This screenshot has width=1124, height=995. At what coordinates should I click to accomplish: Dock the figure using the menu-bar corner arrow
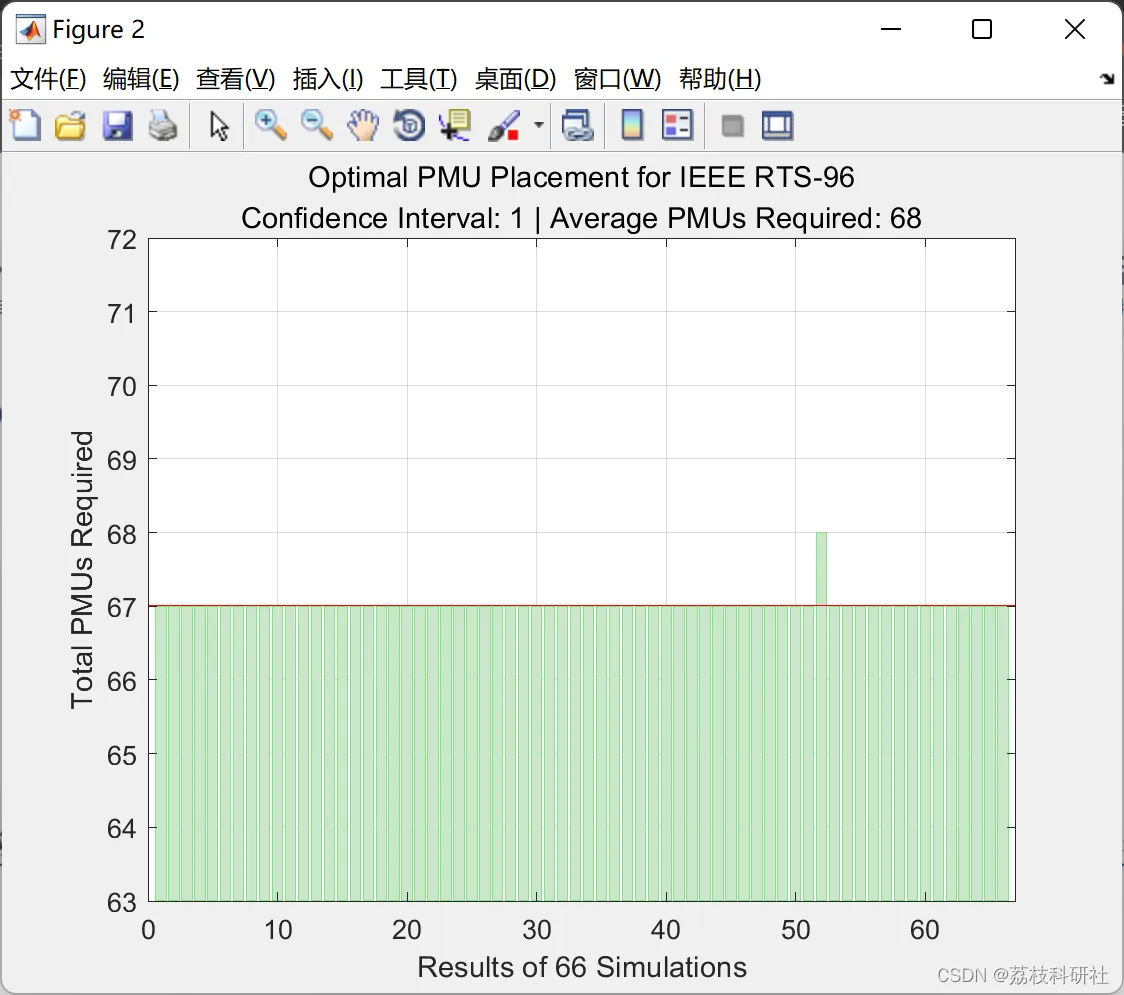pos(1108,79)
